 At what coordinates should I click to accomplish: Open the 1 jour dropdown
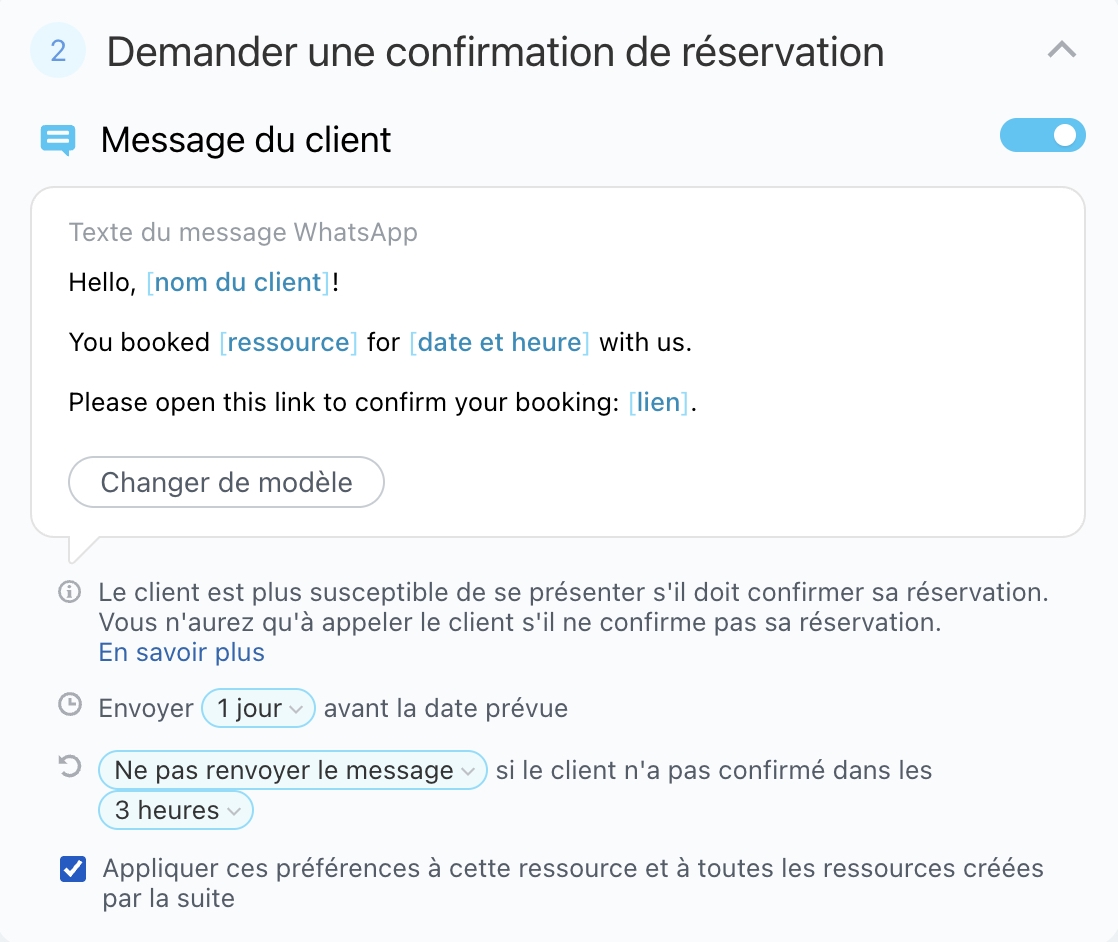tap(259, 709)
